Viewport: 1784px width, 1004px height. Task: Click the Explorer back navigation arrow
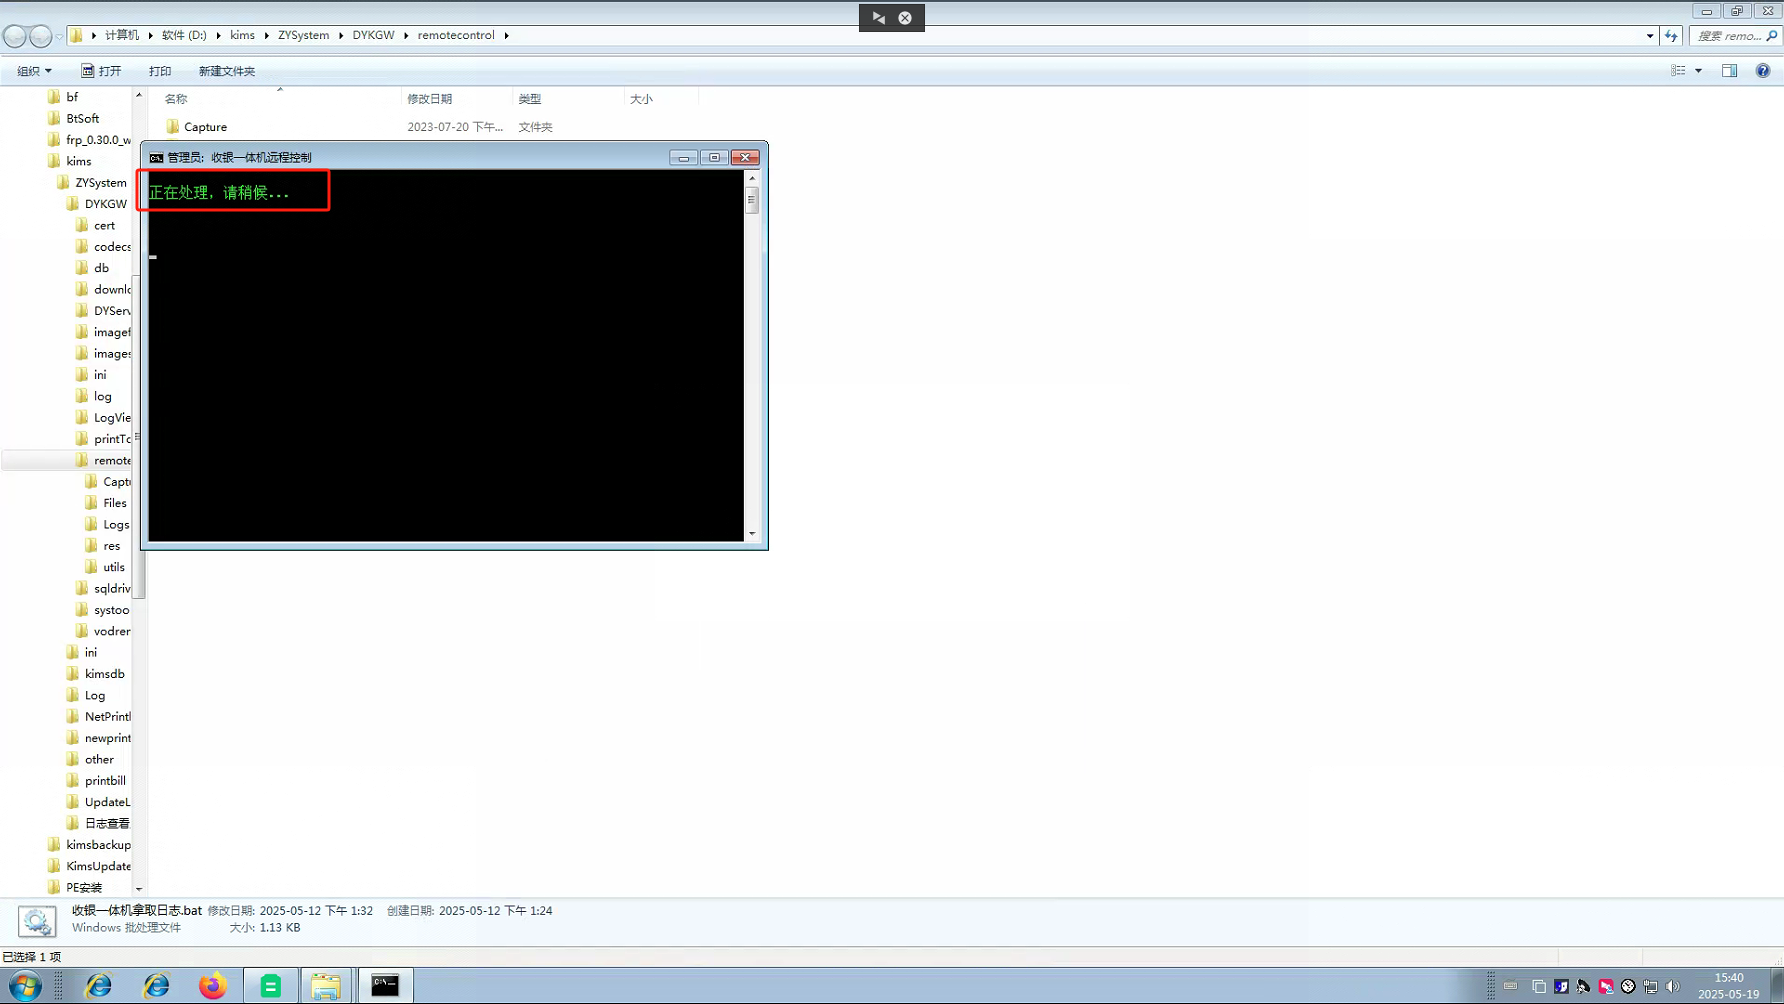click(15, 36)
